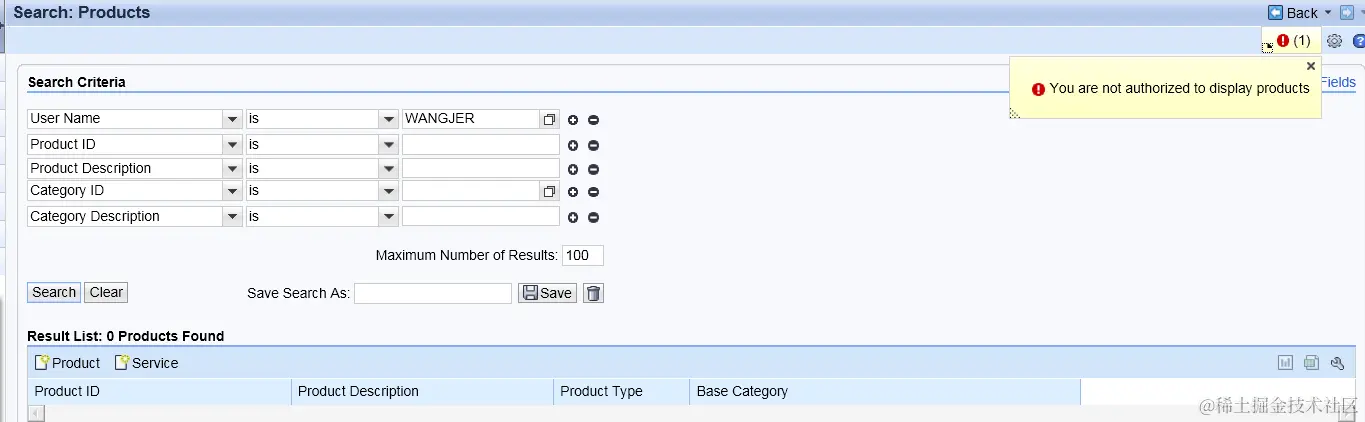
Task: Open the Back history dropdown arrow
Action: tap(1328, 13)
